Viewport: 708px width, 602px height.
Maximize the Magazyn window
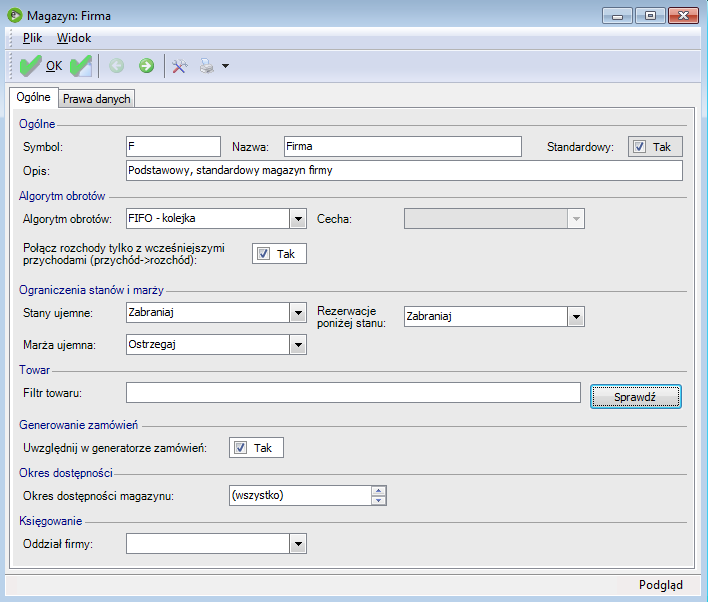[x=650, y=16]
